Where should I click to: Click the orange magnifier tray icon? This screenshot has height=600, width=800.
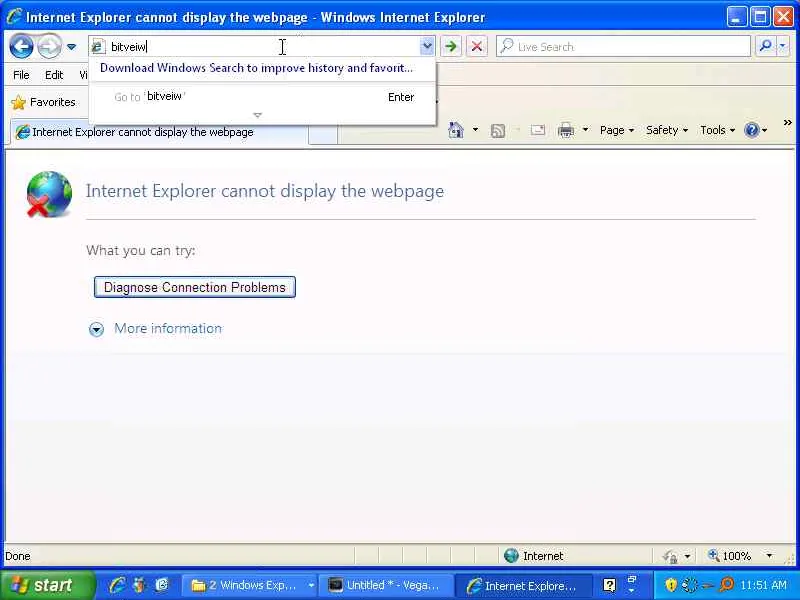point(726,585)
